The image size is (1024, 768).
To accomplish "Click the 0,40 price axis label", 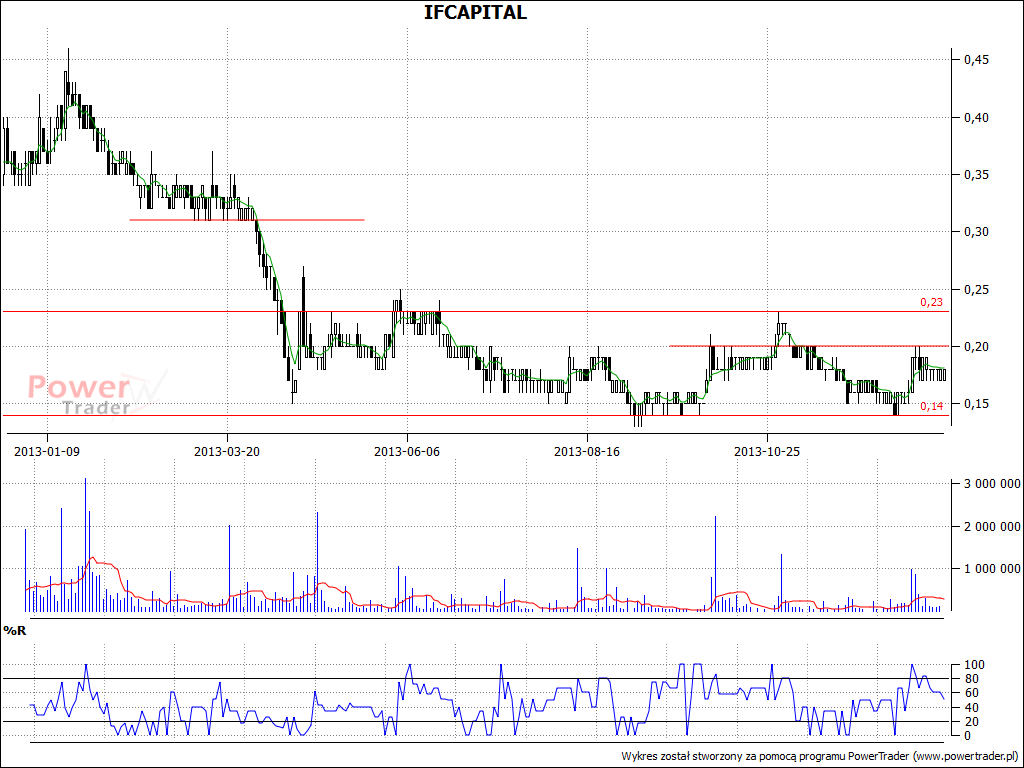I will 976,118.
